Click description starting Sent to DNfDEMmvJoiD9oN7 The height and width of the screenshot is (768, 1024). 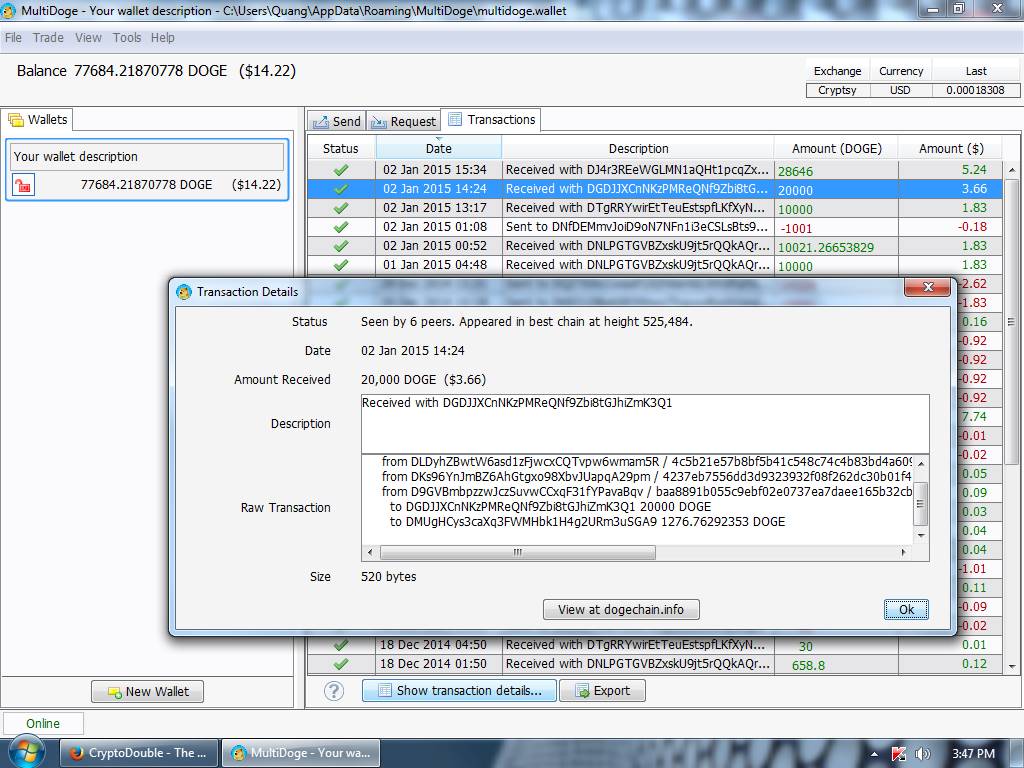tap(637, 227)
